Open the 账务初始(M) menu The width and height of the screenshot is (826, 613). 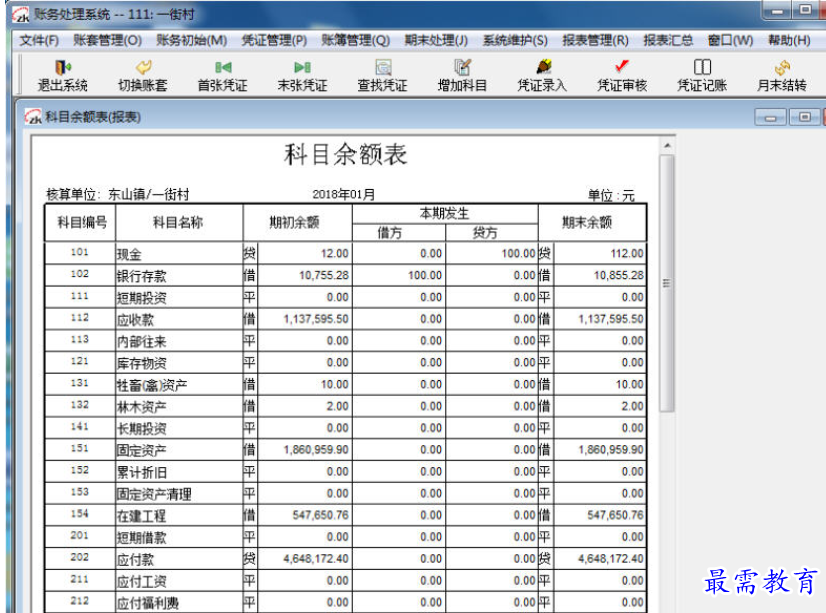coord(192,41)
